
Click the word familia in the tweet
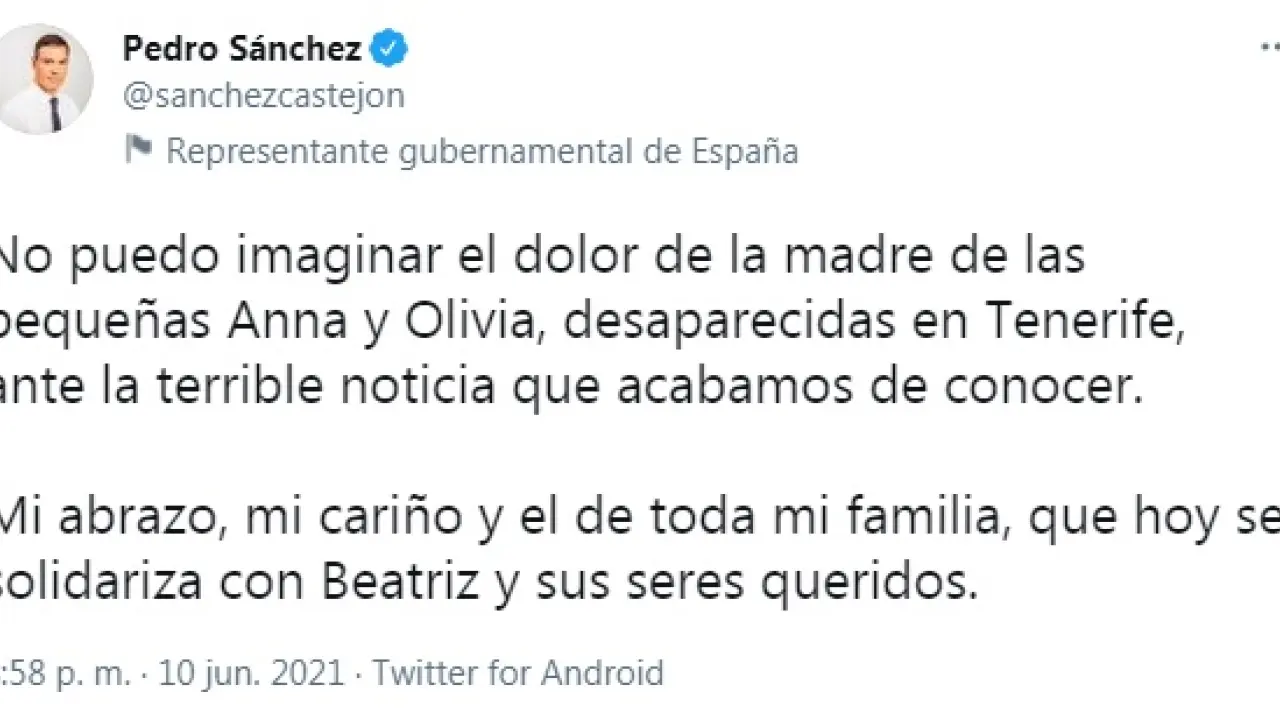tap(925, 518)
